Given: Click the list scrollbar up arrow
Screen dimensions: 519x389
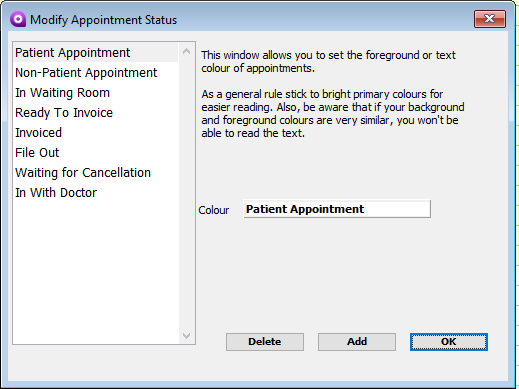Looking at the screenshot, I should pos(187,51).
